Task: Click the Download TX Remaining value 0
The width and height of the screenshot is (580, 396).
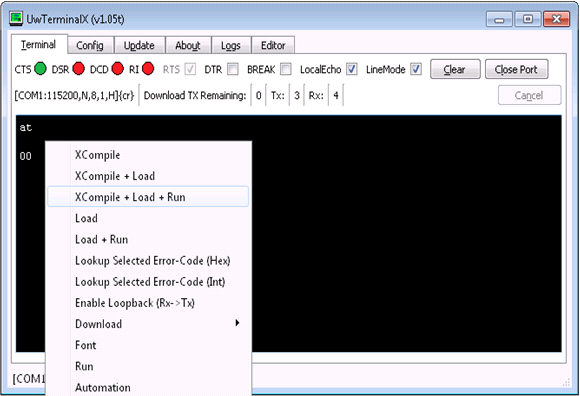Action: point(258,95)
